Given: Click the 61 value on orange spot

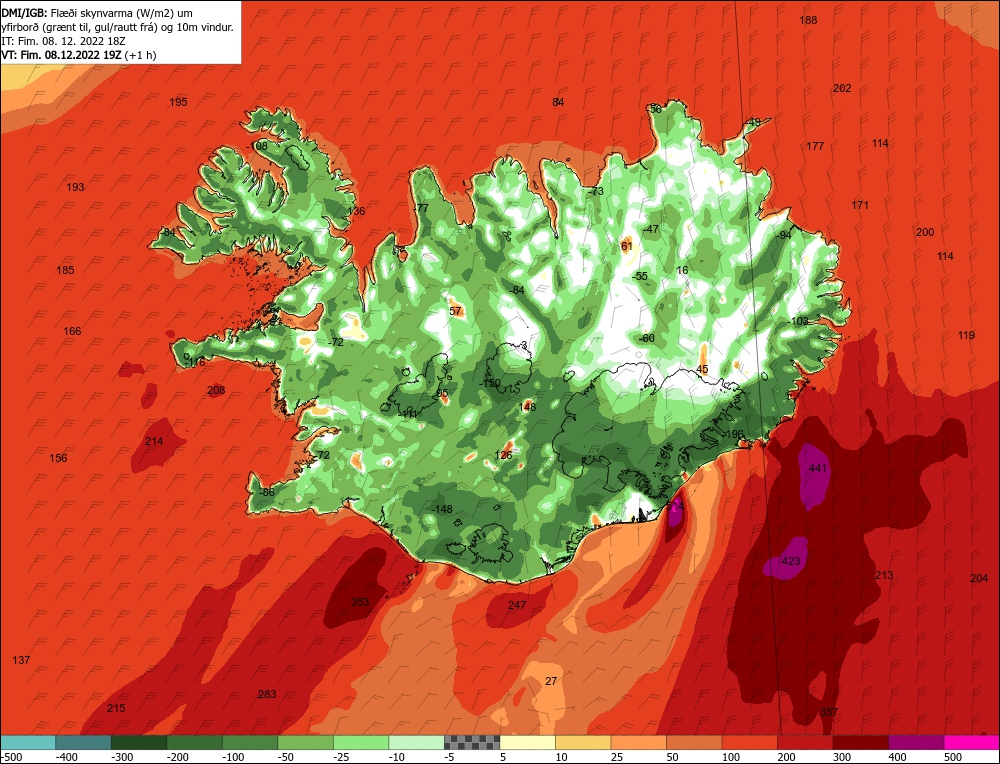Looking at the screenshot, I should coord(627,246).
